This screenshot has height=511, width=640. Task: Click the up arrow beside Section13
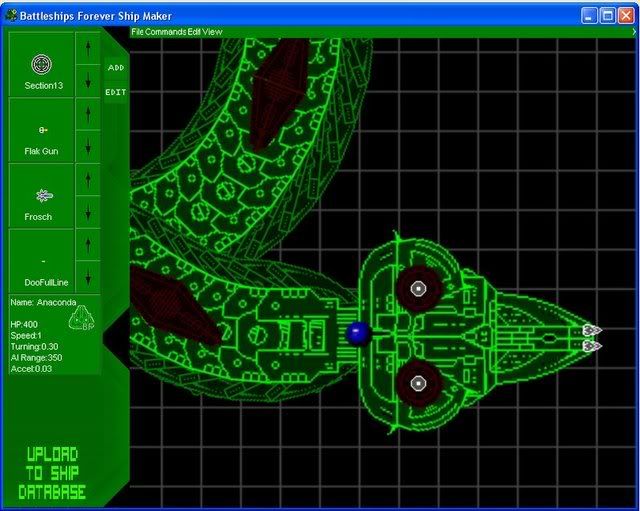(88, 48)
